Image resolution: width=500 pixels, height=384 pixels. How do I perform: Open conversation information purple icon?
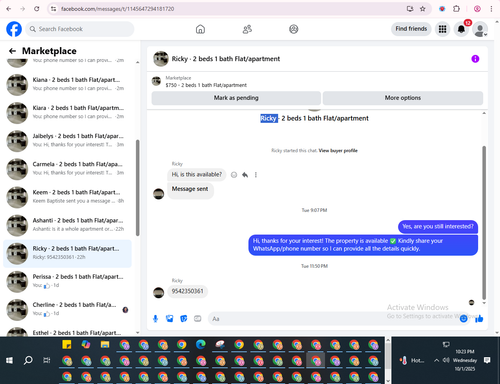tap(475, 59)
